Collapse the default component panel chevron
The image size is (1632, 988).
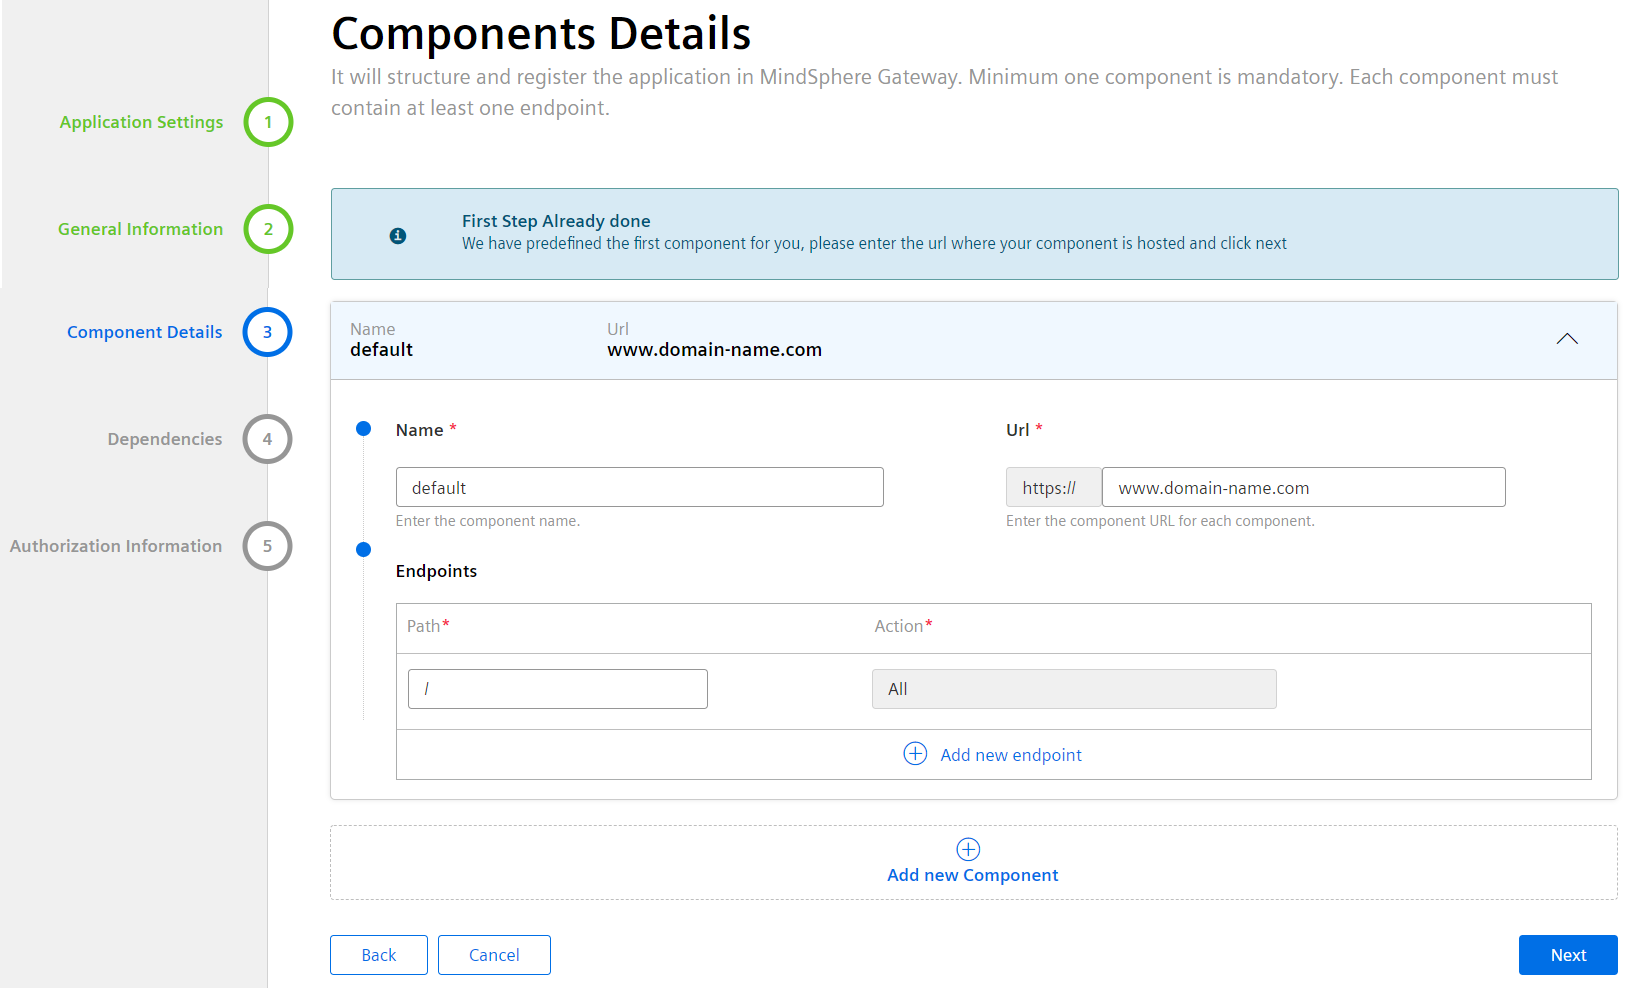[1567, 339]
